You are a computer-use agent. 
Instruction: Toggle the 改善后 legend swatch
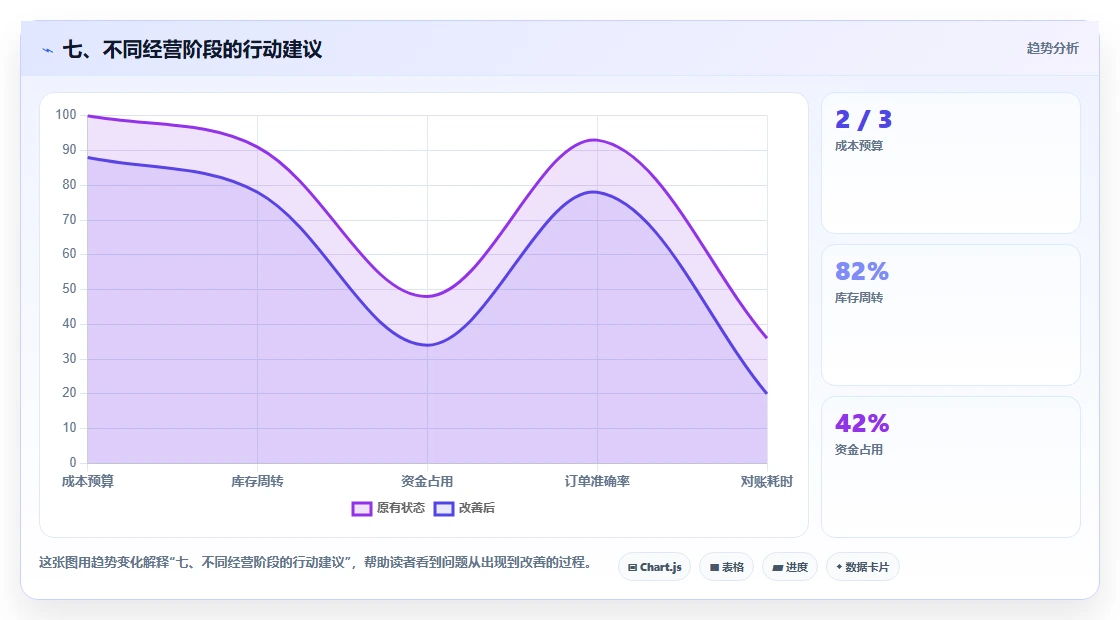pyautogui.click(x=444, y=509)
